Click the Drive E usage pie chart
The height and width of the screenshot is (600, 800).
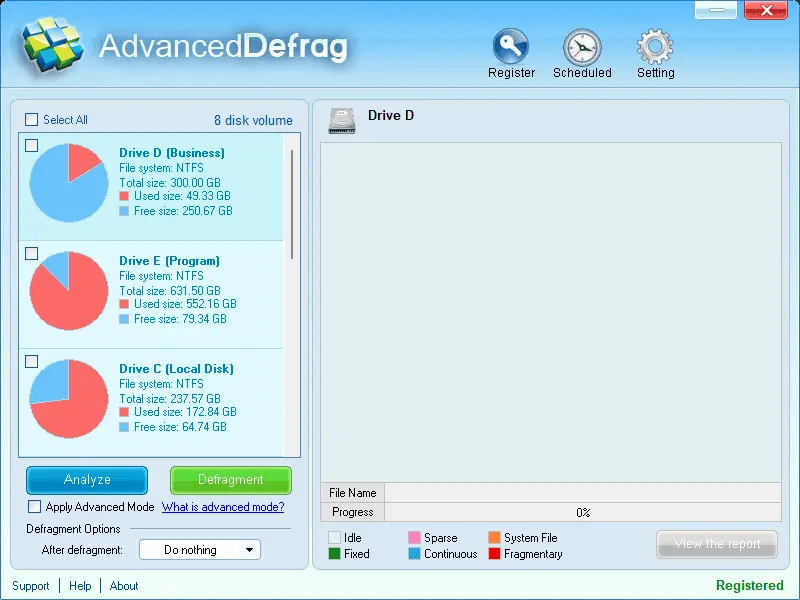(x=69, y=290)
